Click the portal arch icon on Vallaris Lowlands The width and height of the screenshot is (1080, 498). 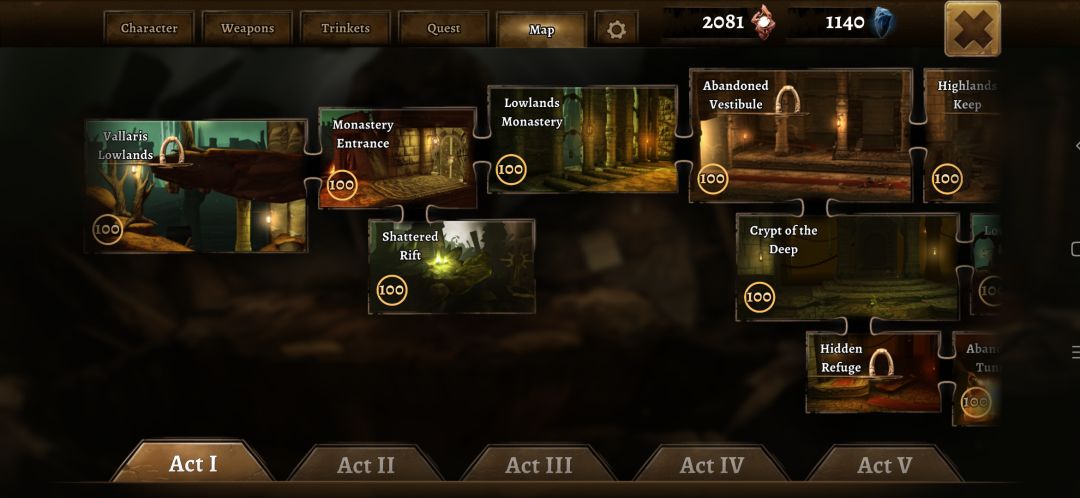click(172, 150)
